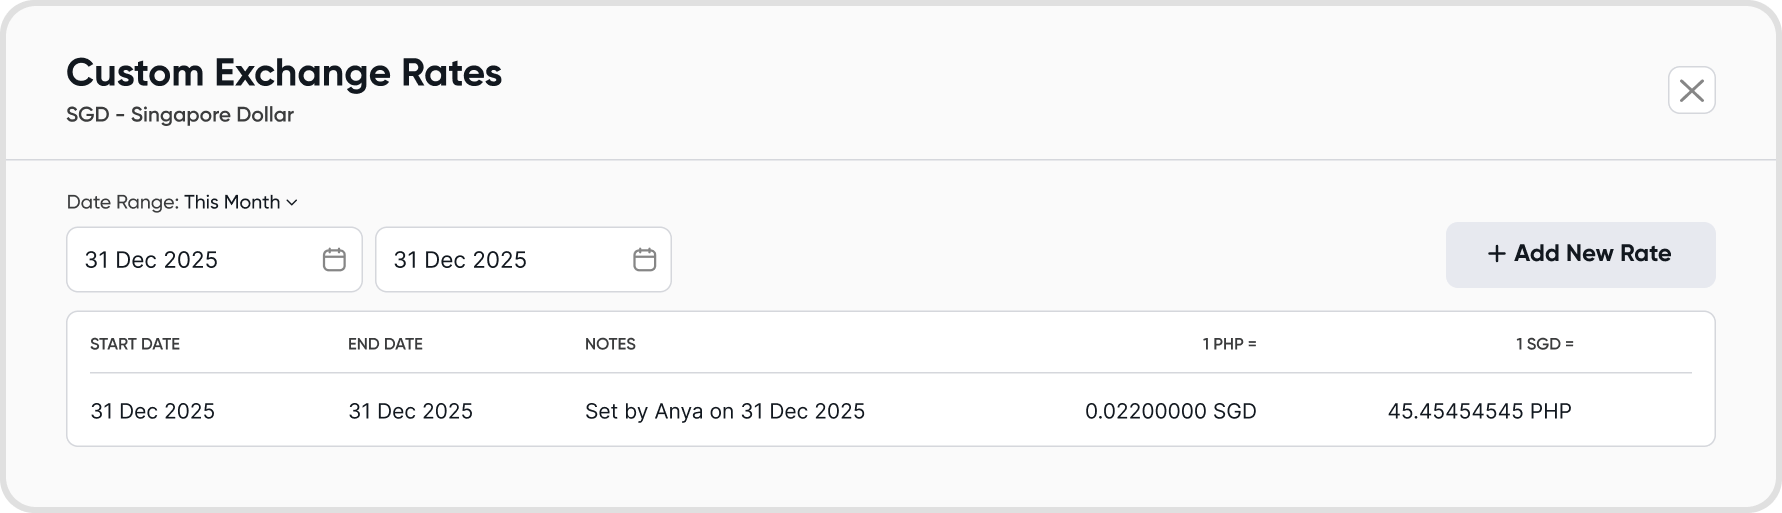Click the NOTES column header
The height and width of the screenshot is (513, 1782).
tap(610, 344)
